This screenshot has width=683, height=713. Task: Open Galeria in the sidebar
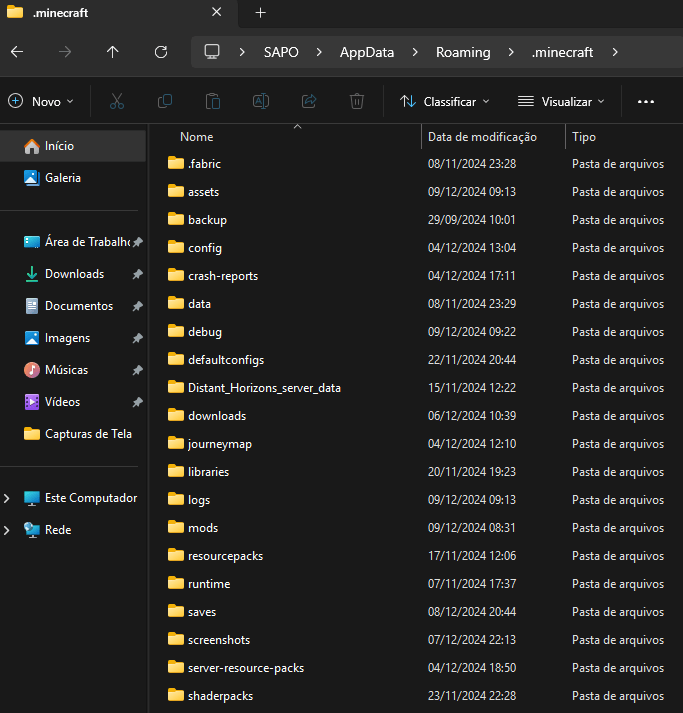tap(74, 178)
